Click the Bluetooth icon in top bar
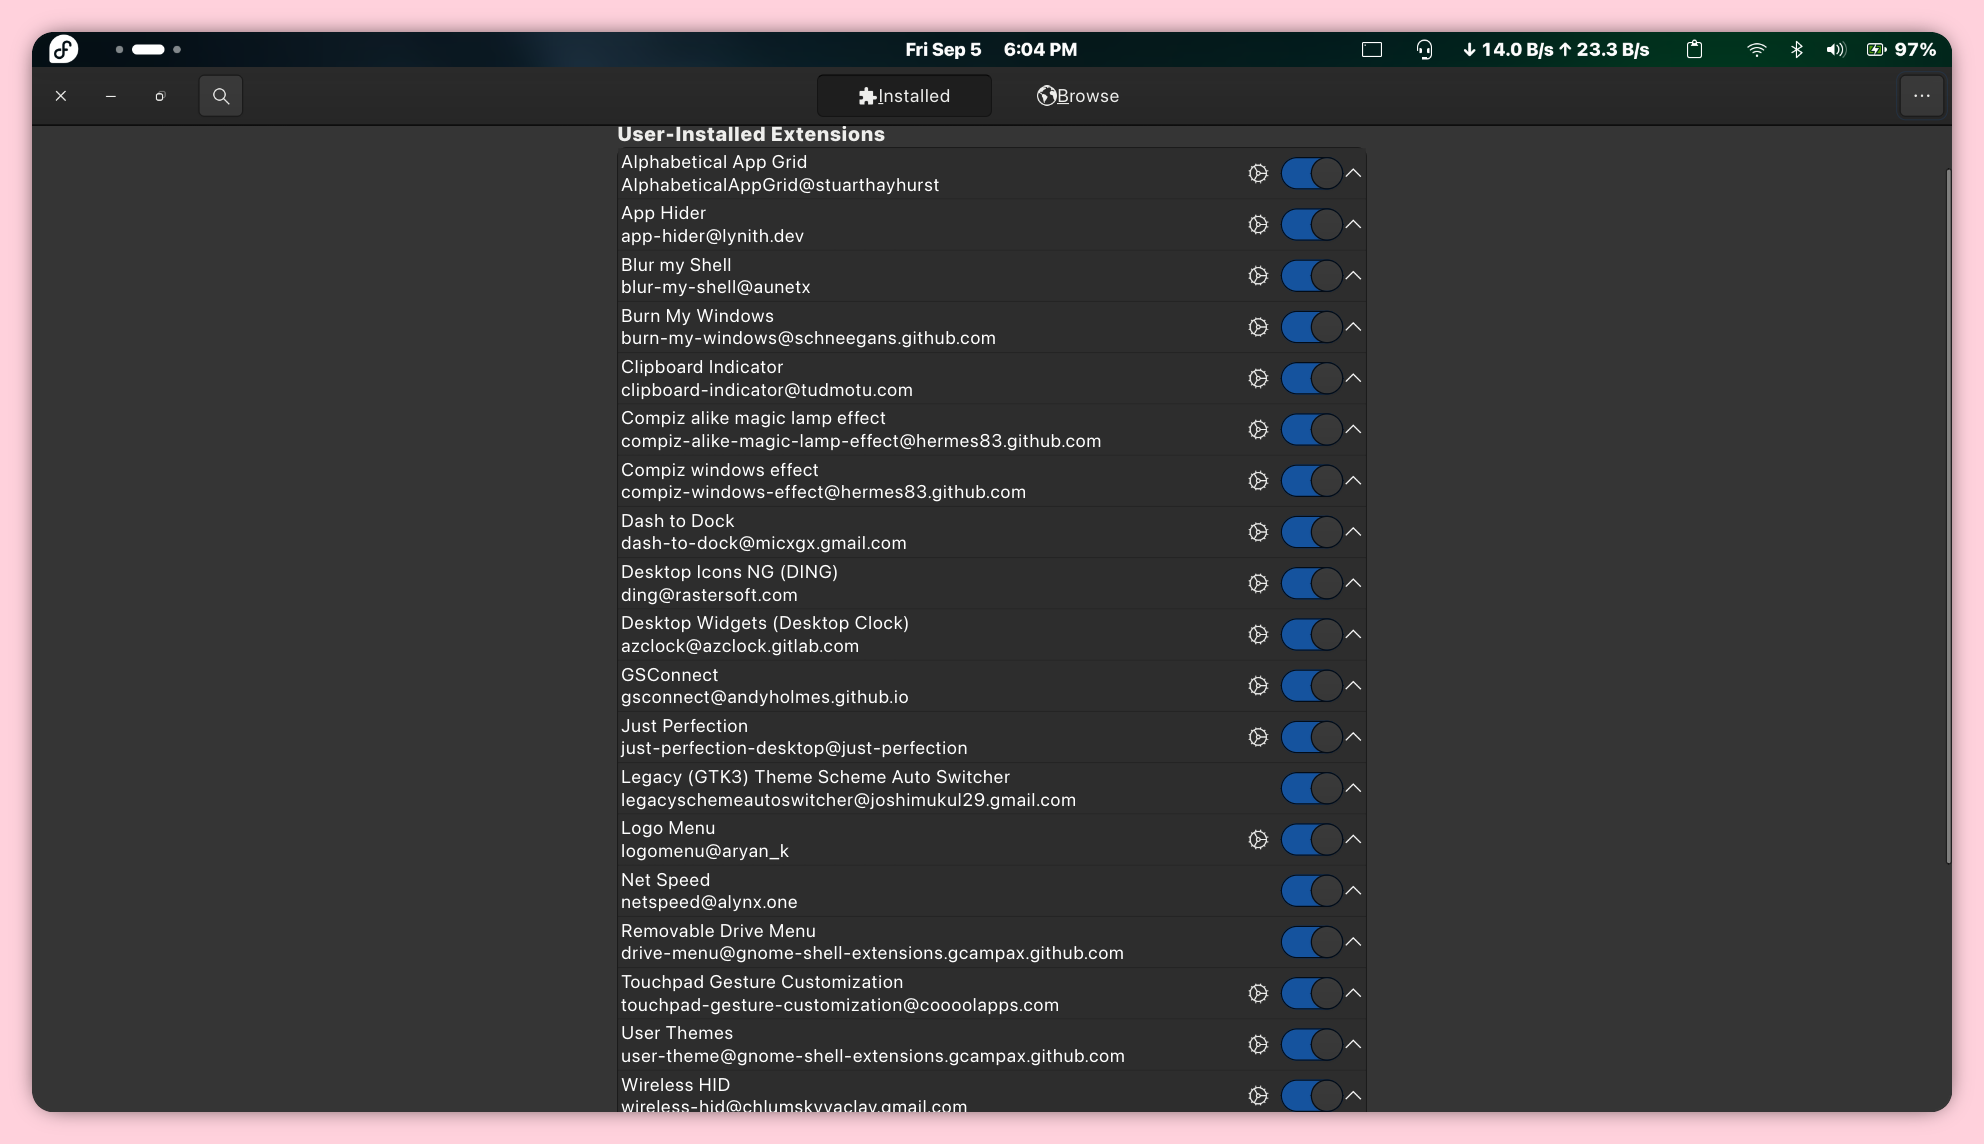 (1797, 49)
